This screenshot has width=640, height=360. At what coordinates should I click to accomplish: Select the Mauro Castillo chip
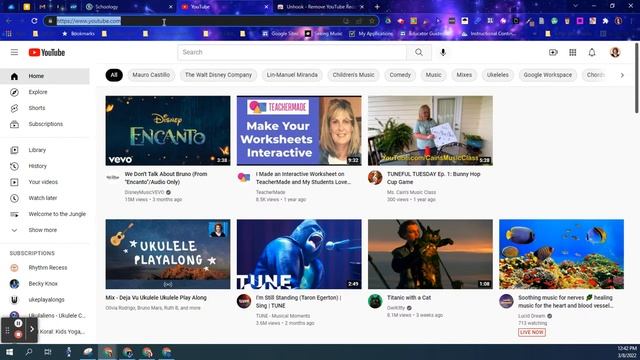(x=151, y=75)
